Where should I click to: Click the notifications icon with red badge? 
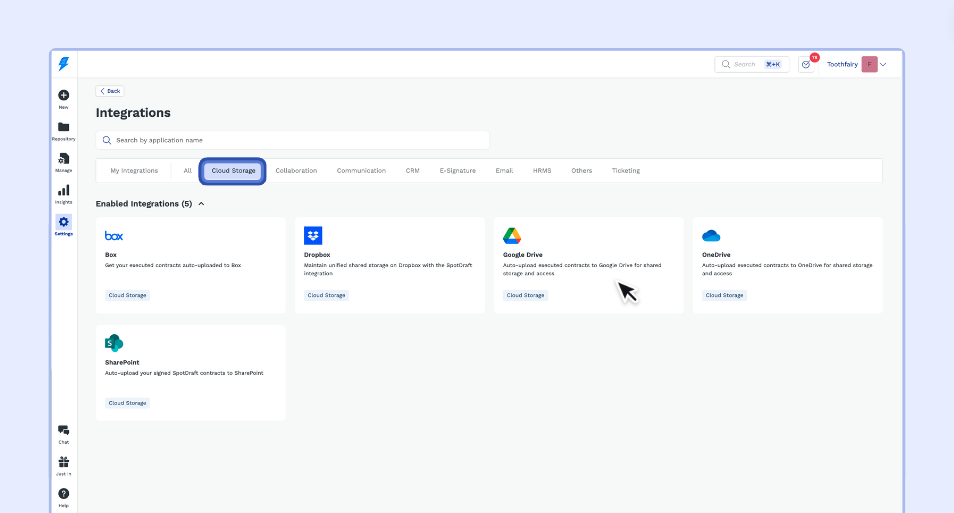[x=807, y=65]
